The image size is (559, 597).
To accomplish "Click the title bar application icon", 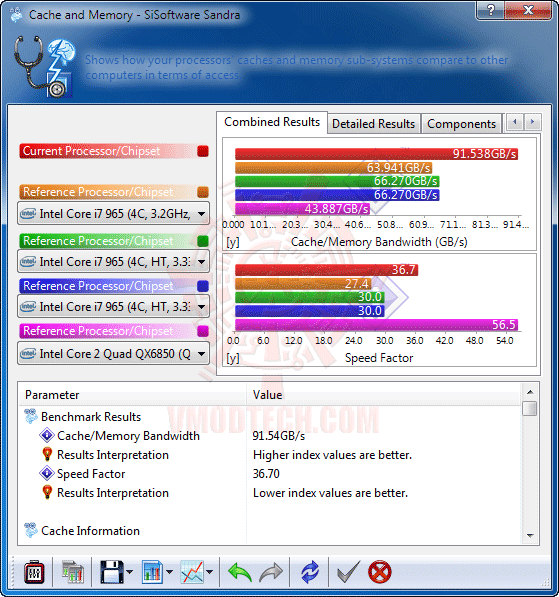I will (x=16, y=15).
